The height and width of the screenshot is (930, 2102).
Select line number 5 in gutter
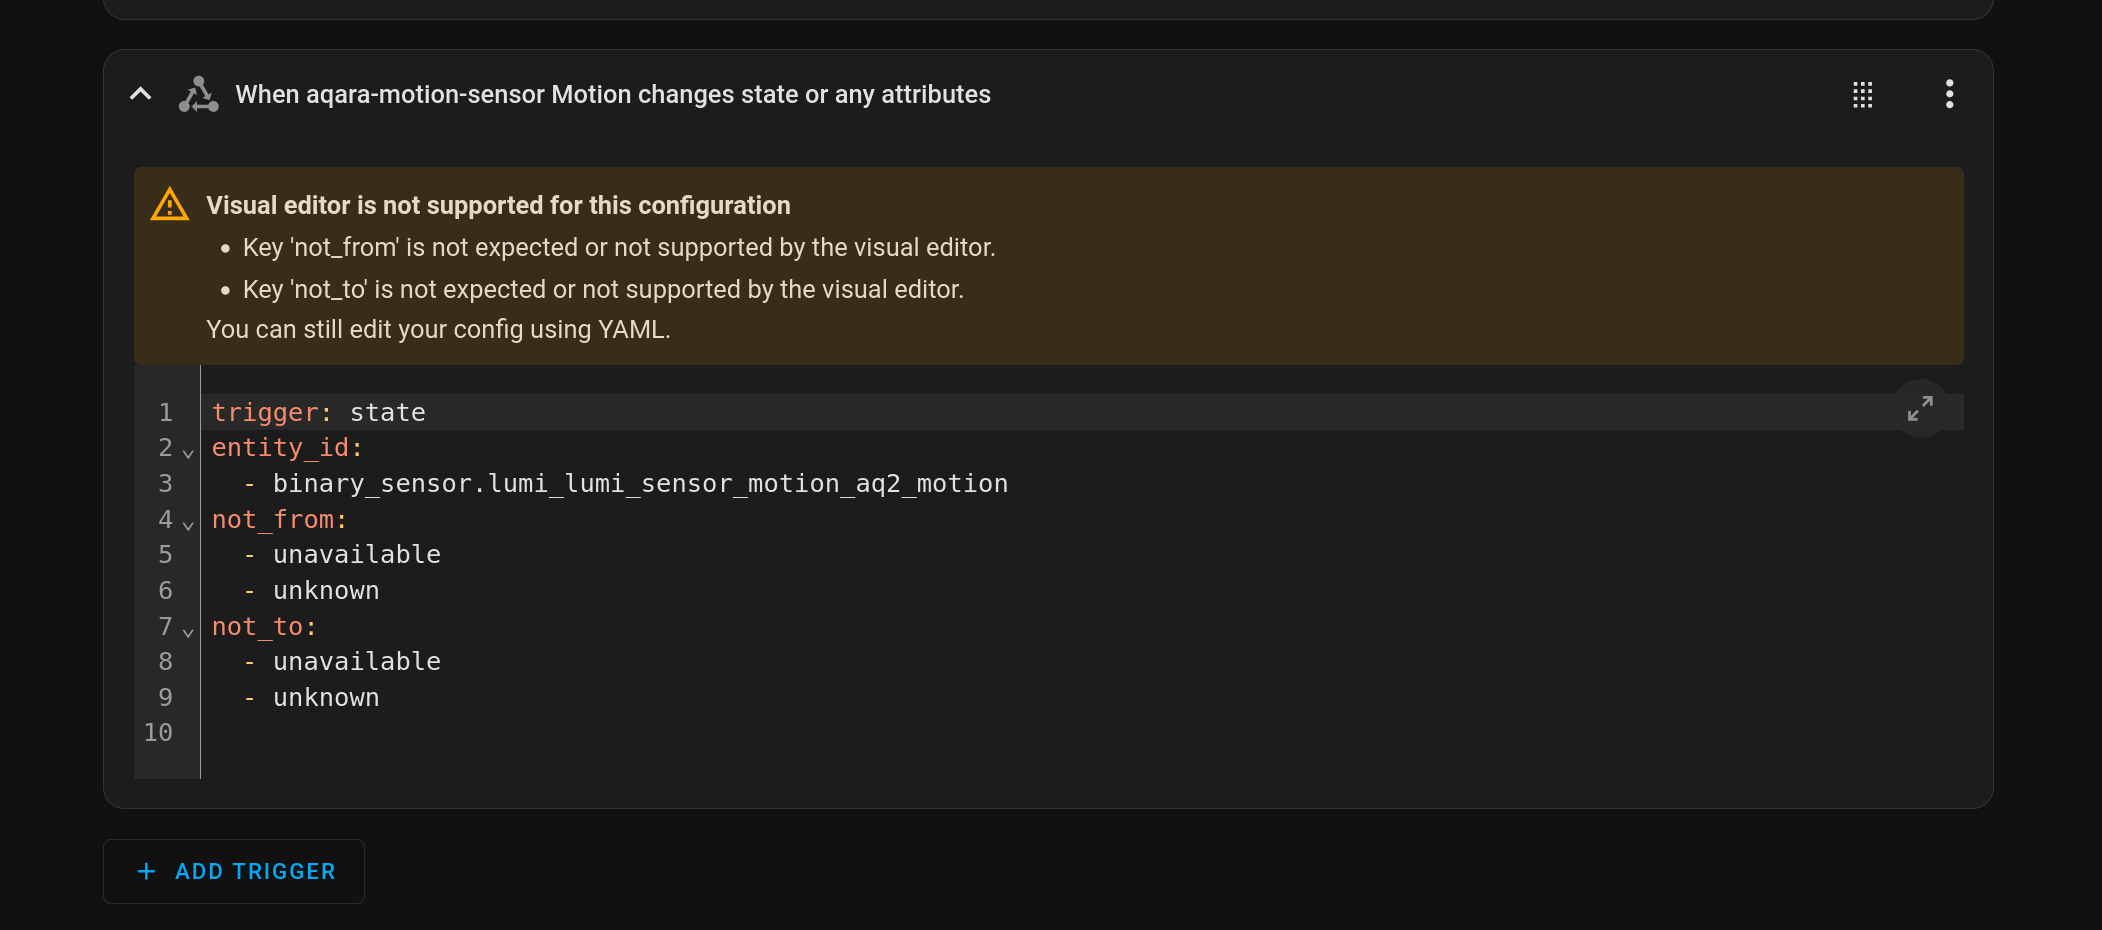point(165,555)
